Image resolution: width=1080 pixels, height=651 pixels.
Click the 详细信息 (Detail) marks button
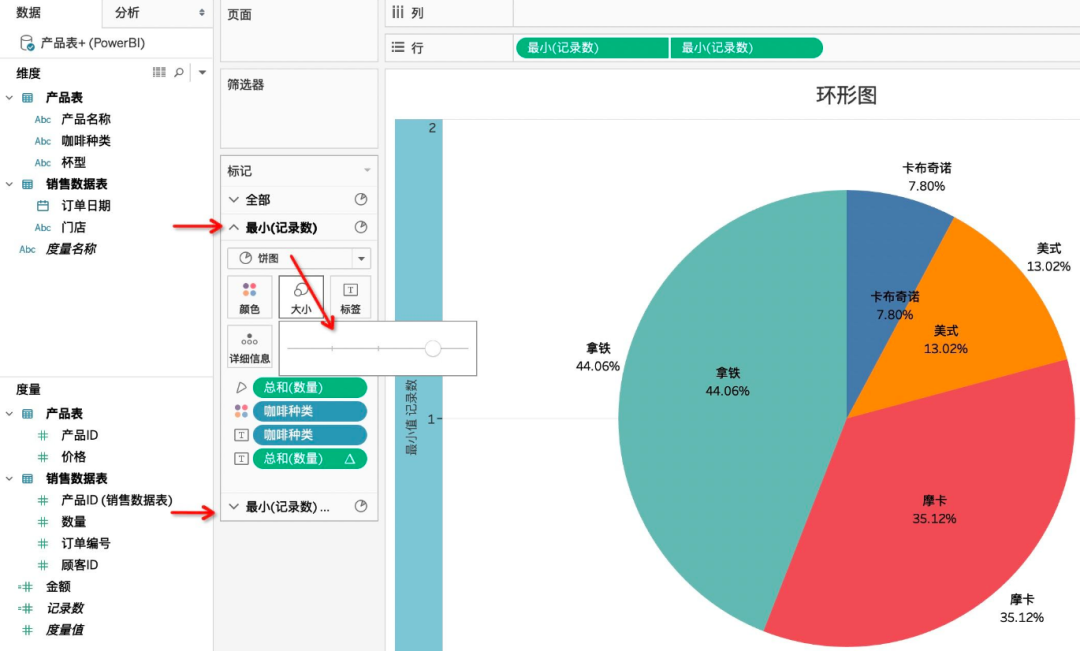[x=249, y=346]
